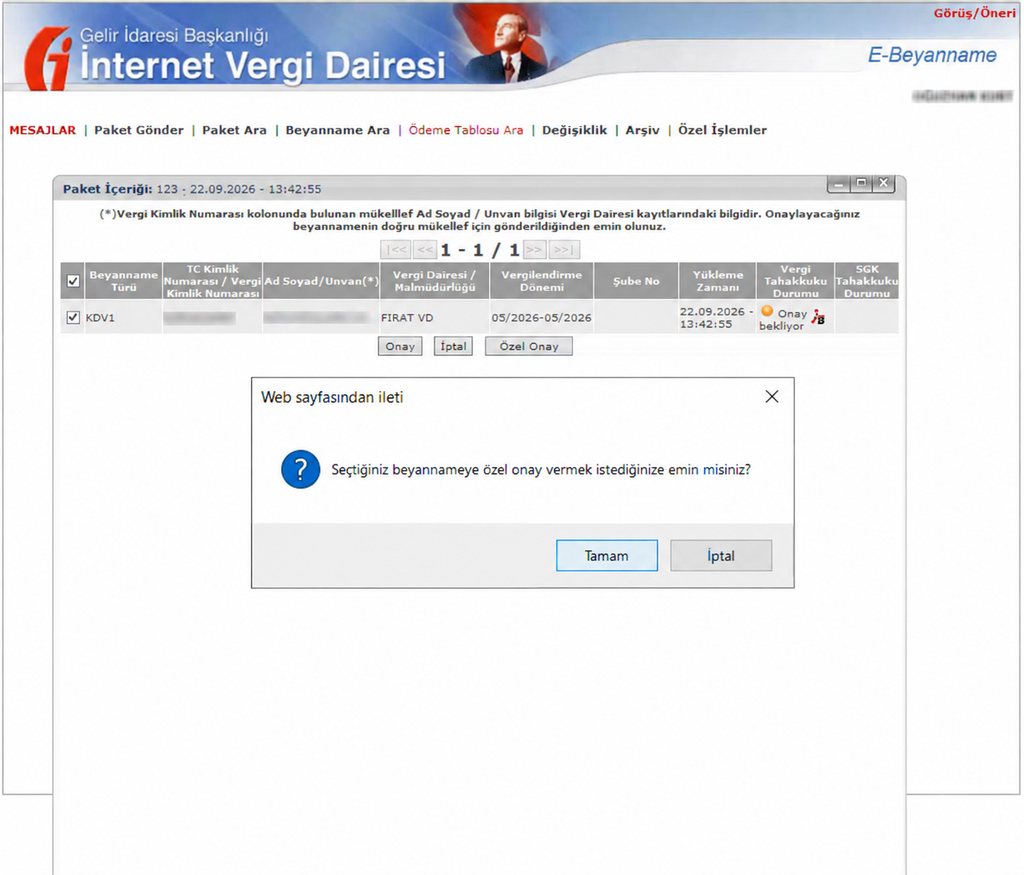Click the red Gelir İdaresi logo icon
Screen dimensions: 1024x875
(x=48, y=59)
